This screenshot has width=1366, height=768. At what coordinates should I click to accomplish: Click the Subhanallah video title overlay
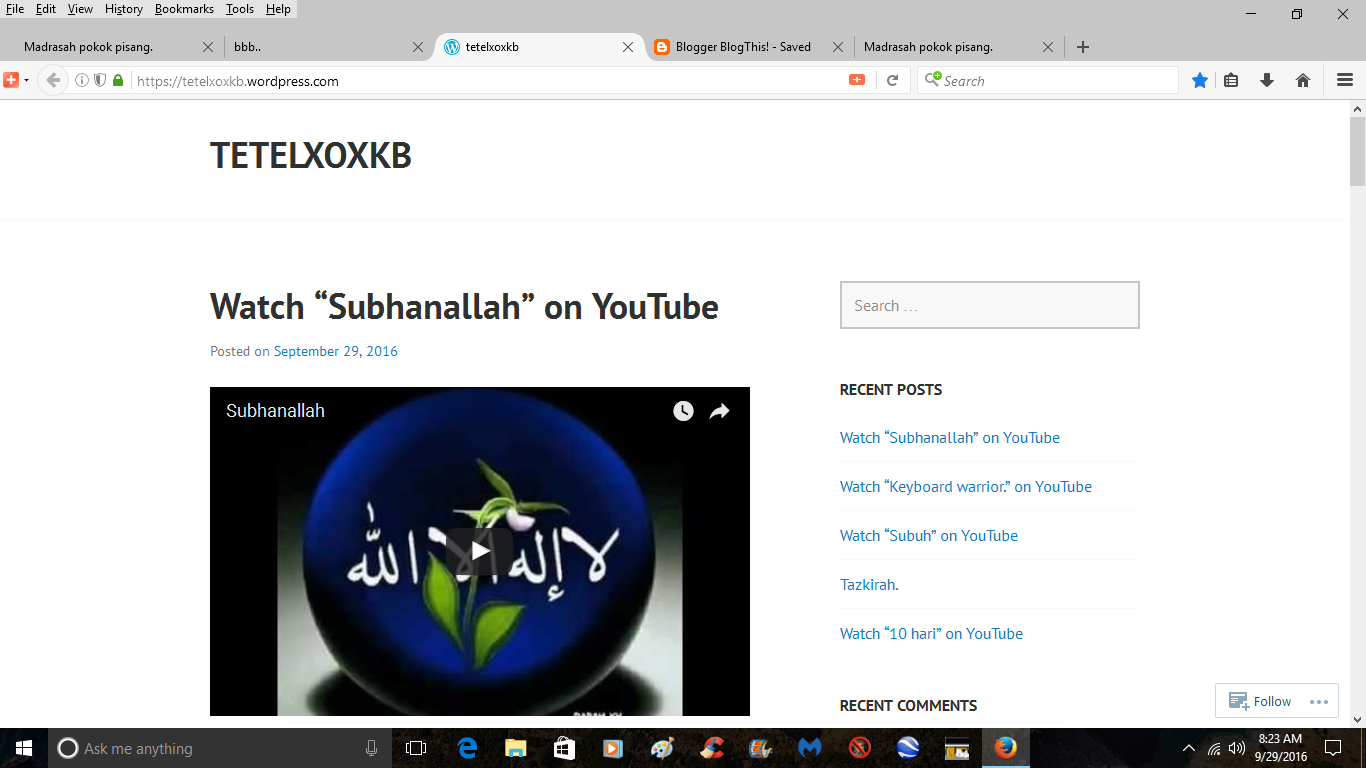[x=275, y=411]
